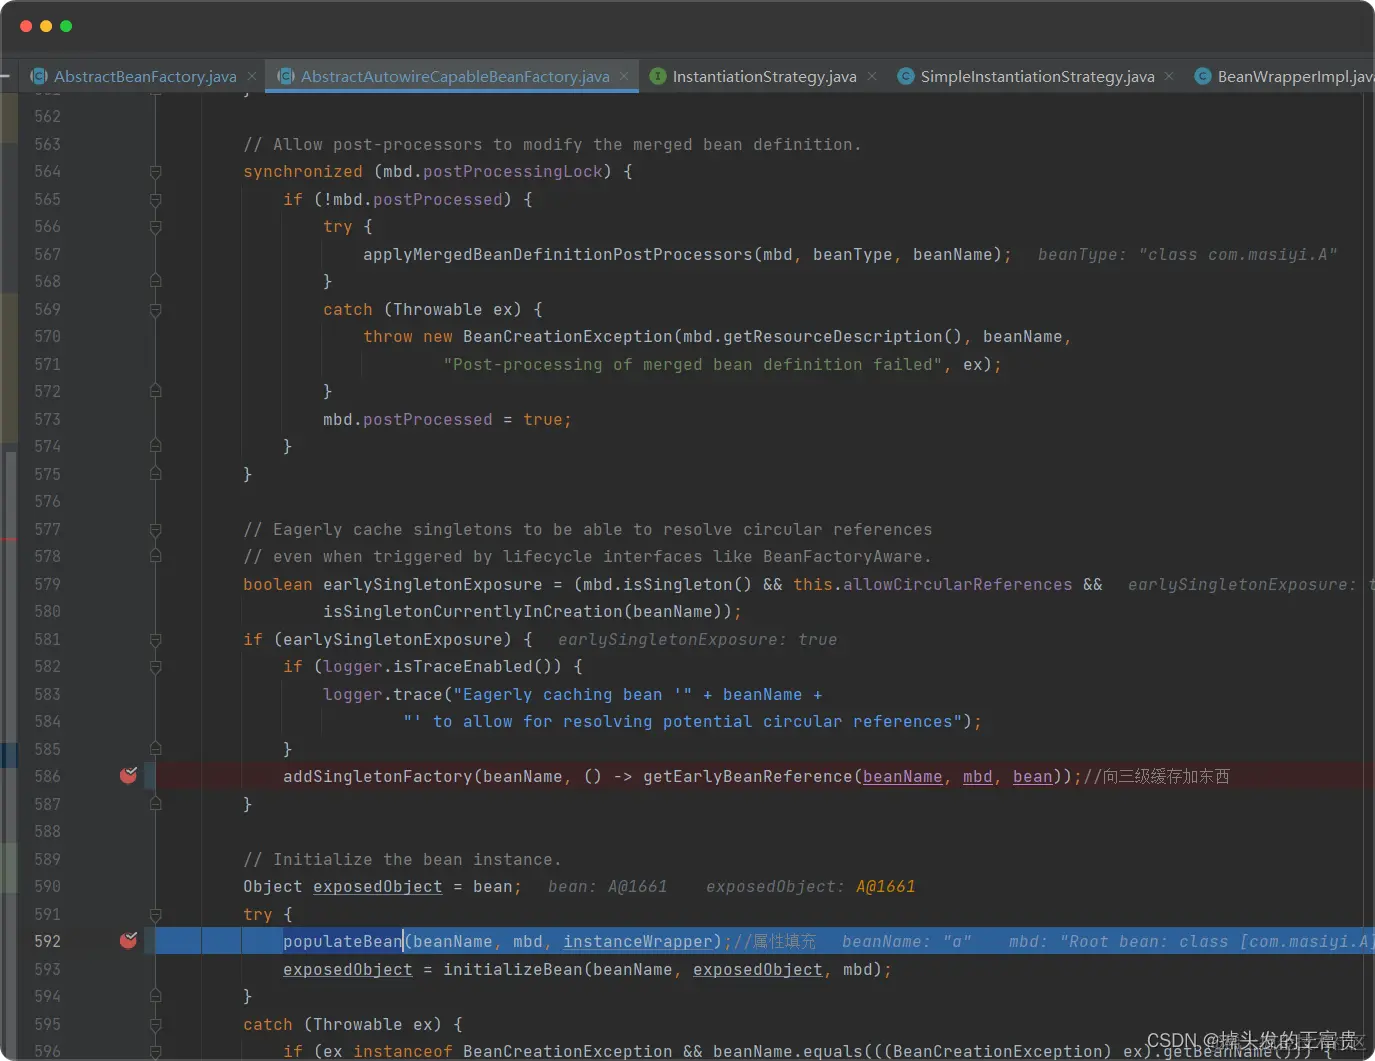Toggle the breakpoint on line 586

tap(129, 775)
